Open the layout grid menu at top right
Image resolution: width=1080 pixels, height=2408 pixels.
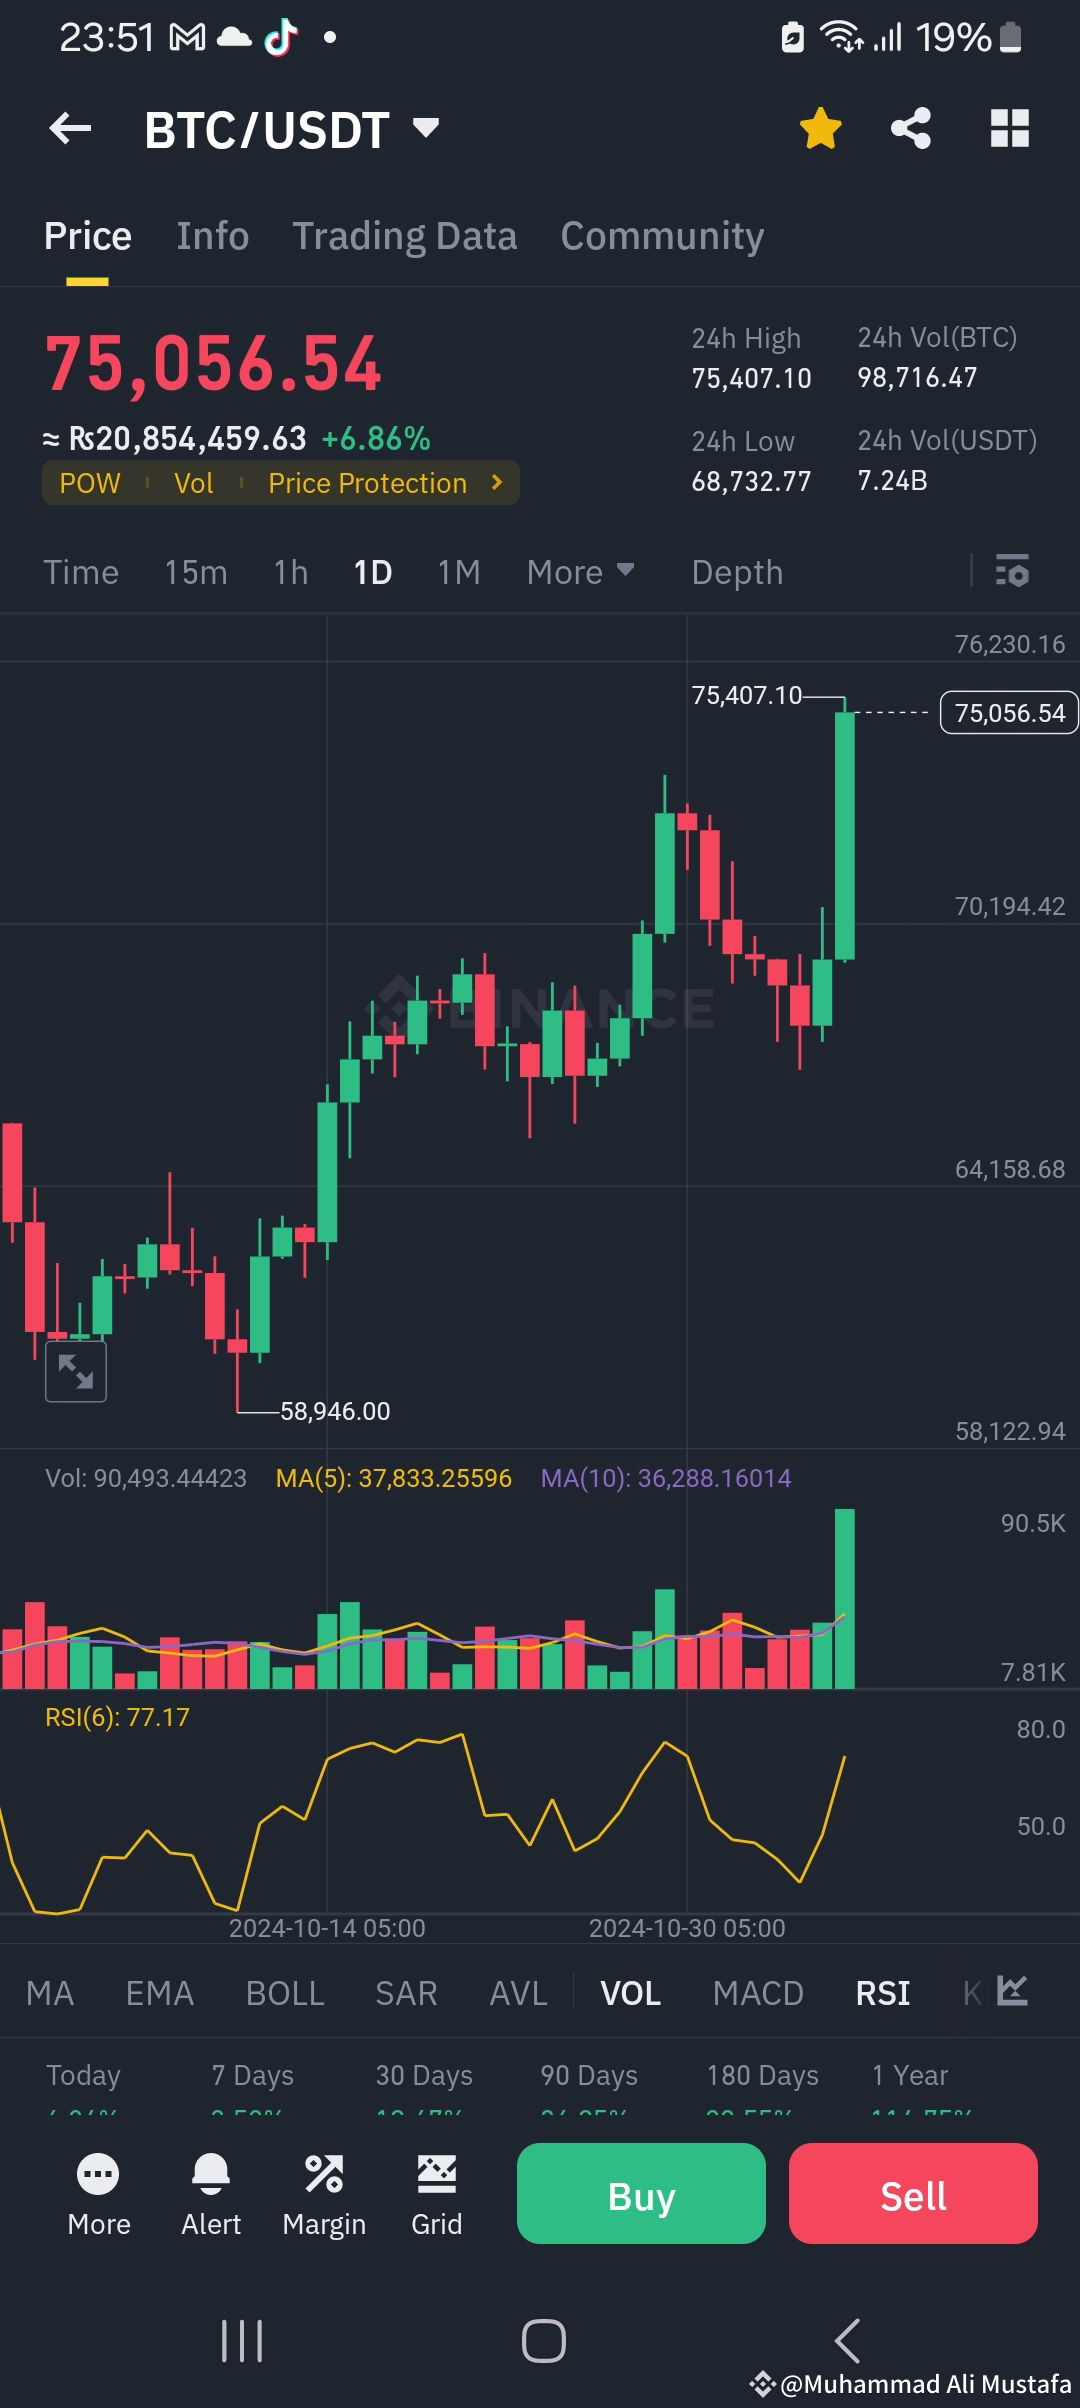(1010, 128)
